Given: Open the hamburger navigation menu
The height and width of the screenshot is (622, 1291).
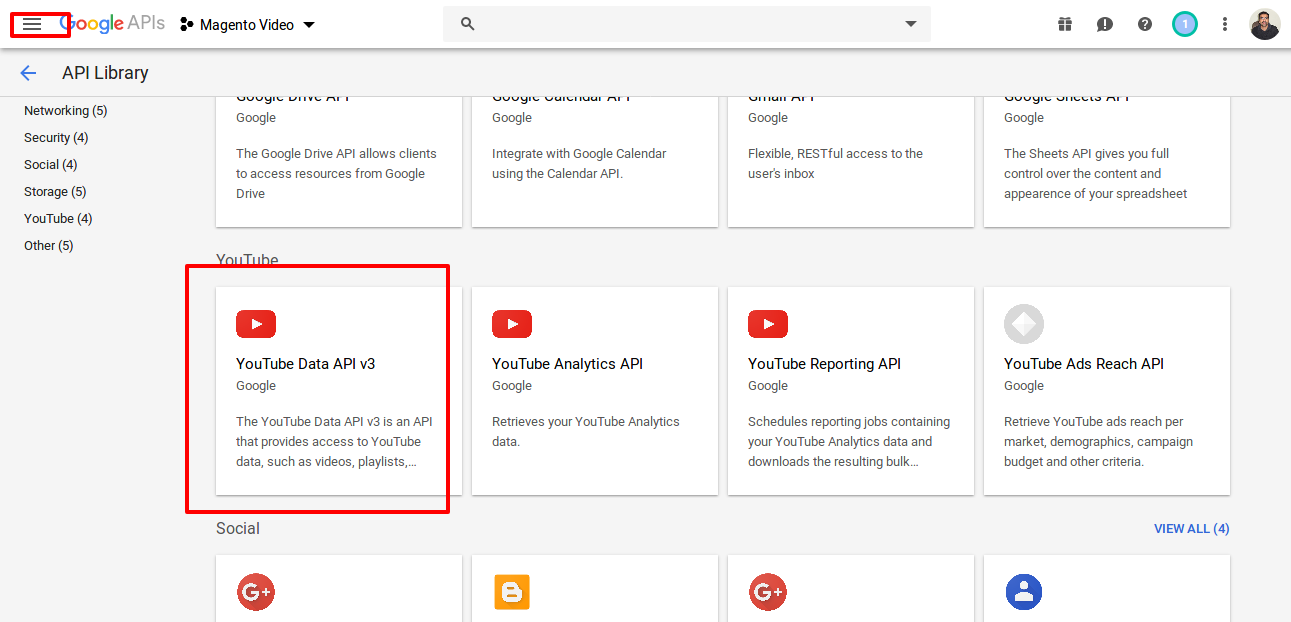Looking at the screenshot, I should pyautogui.click(x=32, y=24).
